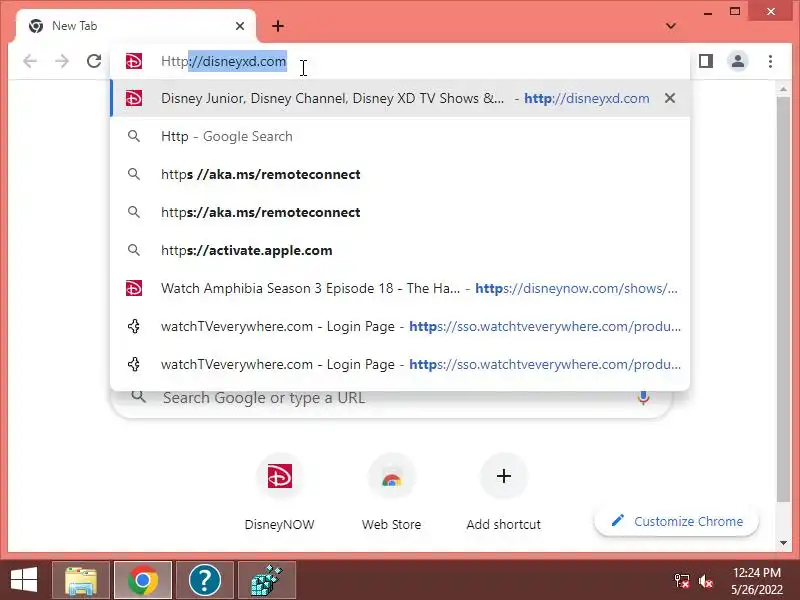The width and height of the screenshot is (800, 600).
Task: Open the Chrome profile avatar menu
Action: [738, 61]
